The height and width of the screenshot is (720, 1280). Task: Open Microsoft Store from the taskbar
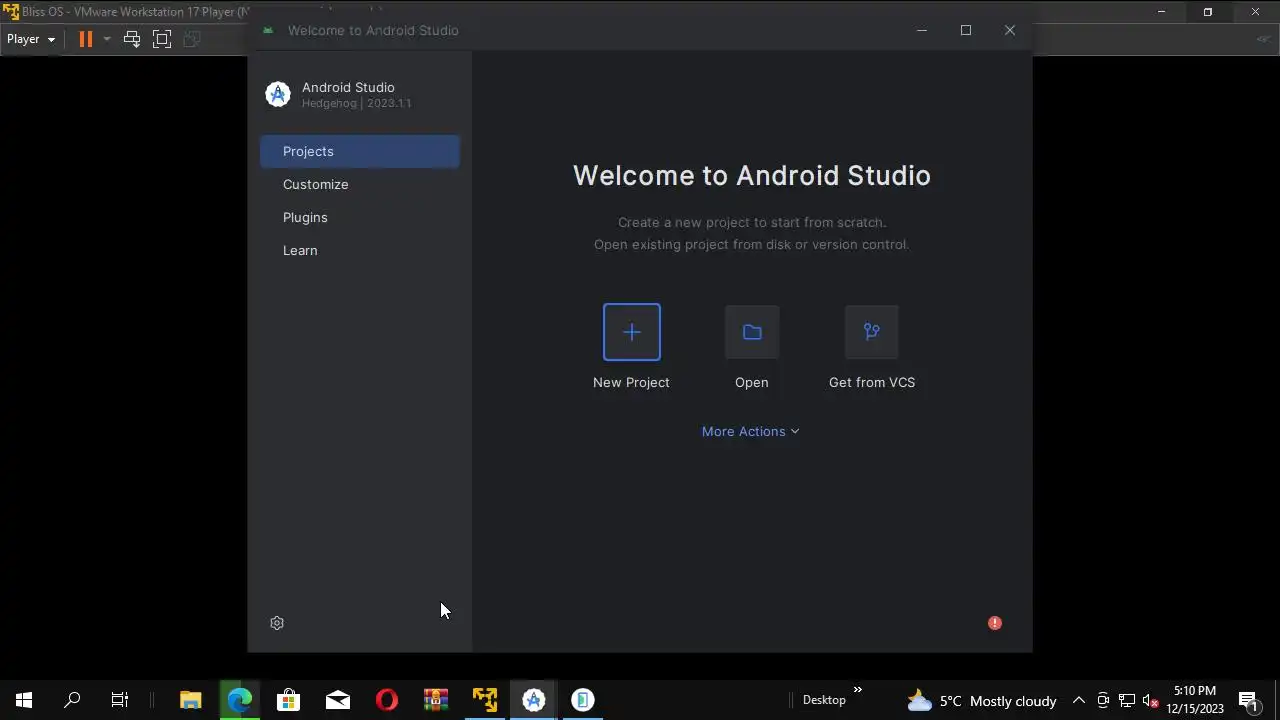point(288,700)
